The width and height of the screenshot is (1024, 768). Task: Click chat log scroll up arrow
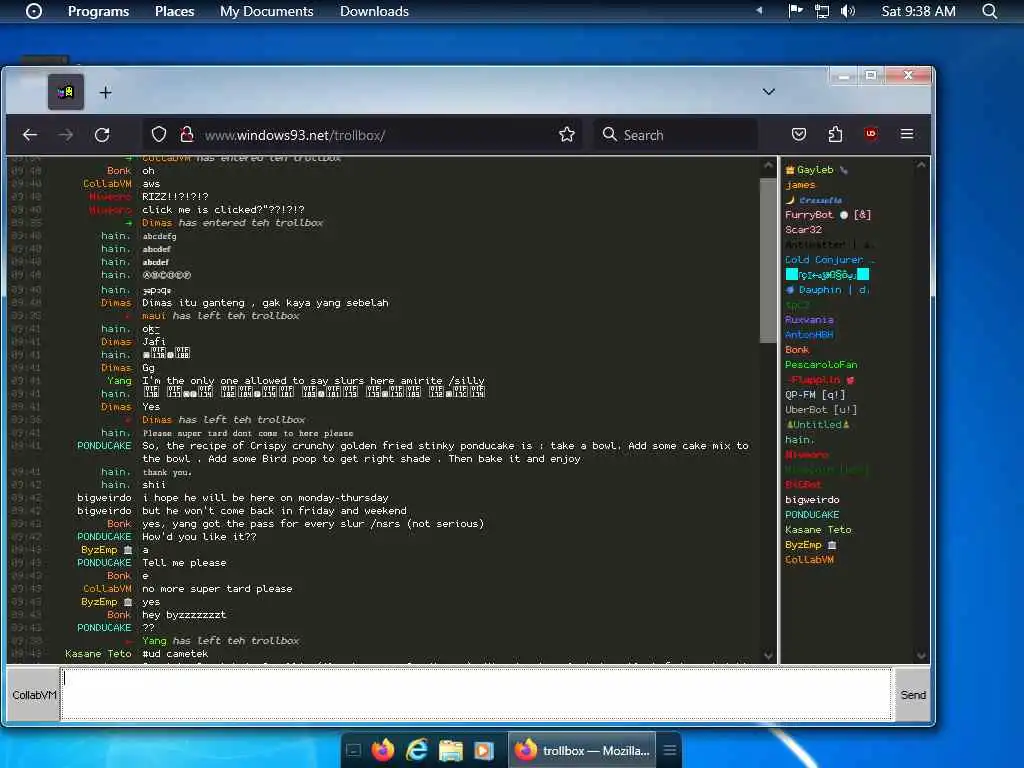click(x=768, y=166)
